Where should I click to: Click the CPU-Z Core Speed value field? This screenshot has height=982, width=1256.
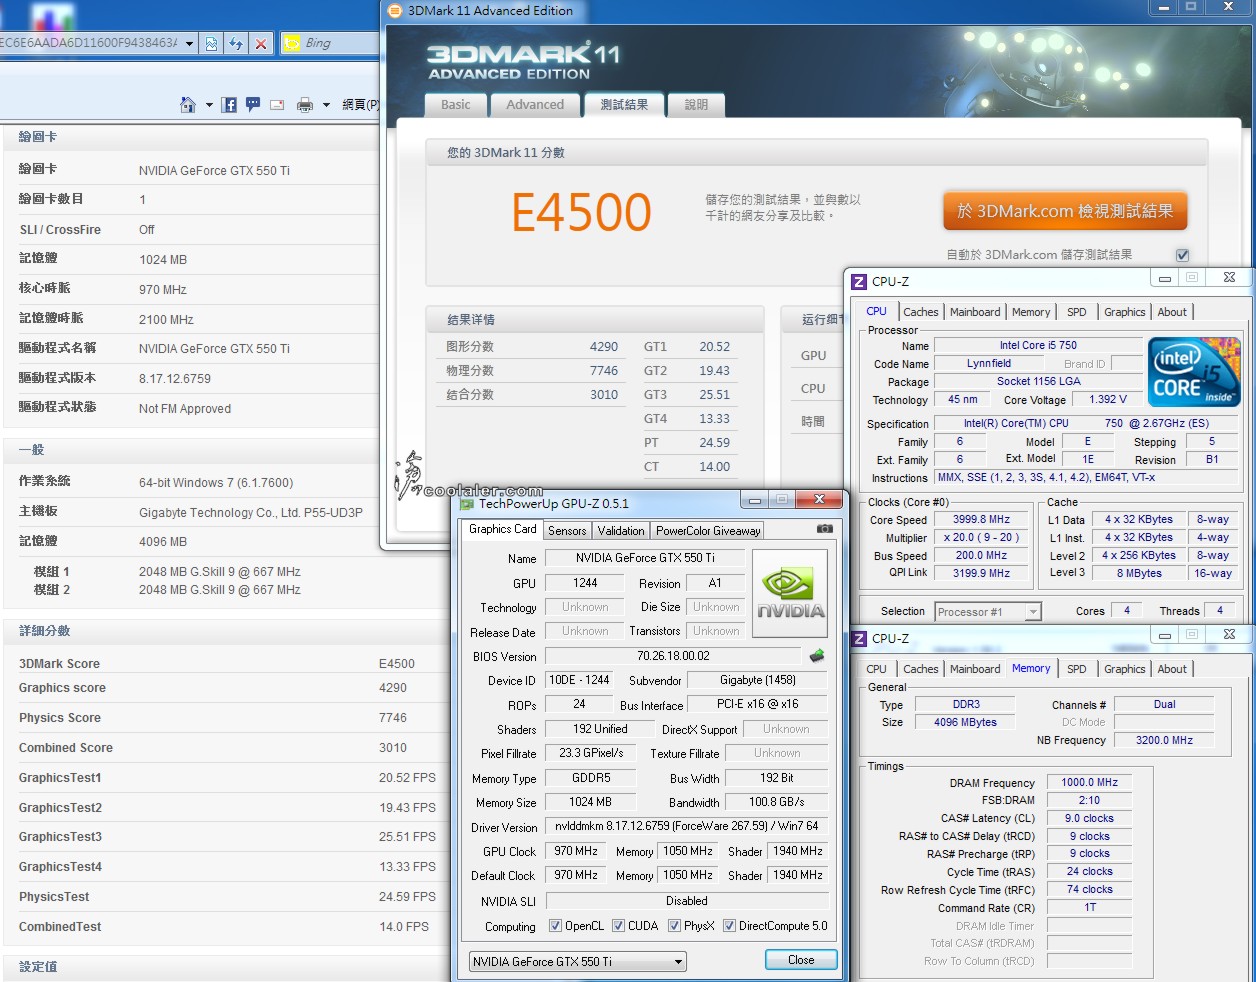tap(981, 520)
